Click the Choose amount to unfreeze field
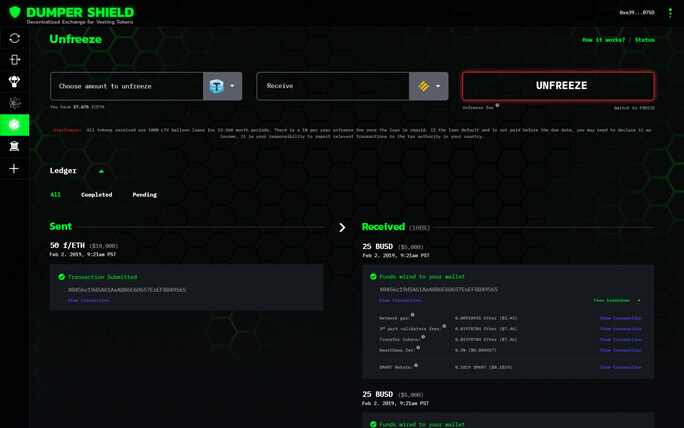This screenshot has width=684, height=428. point(127,86)
